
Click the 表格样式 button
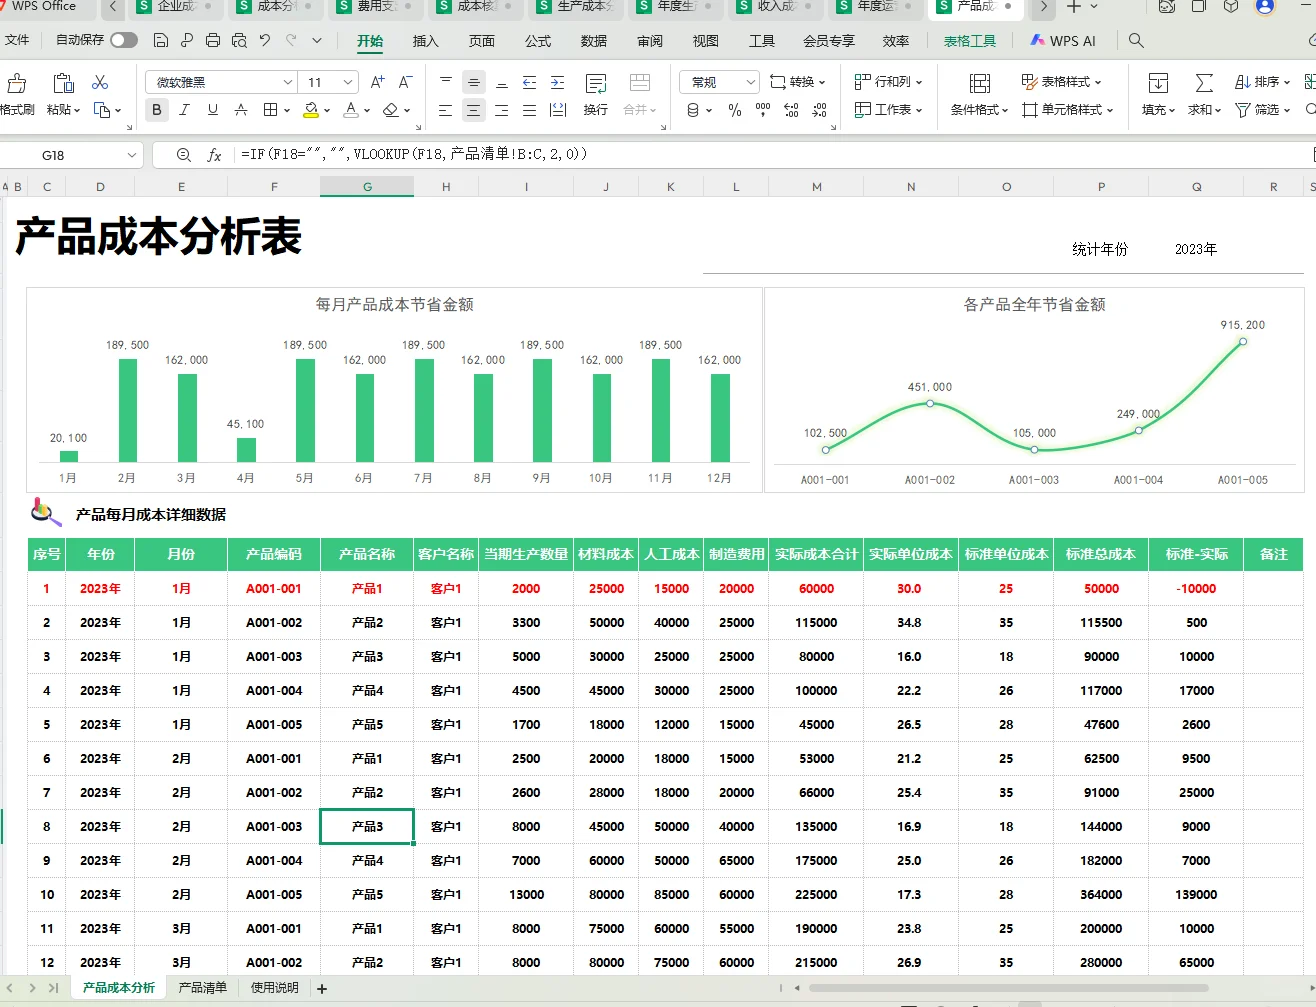click(x=1062, y=82)
